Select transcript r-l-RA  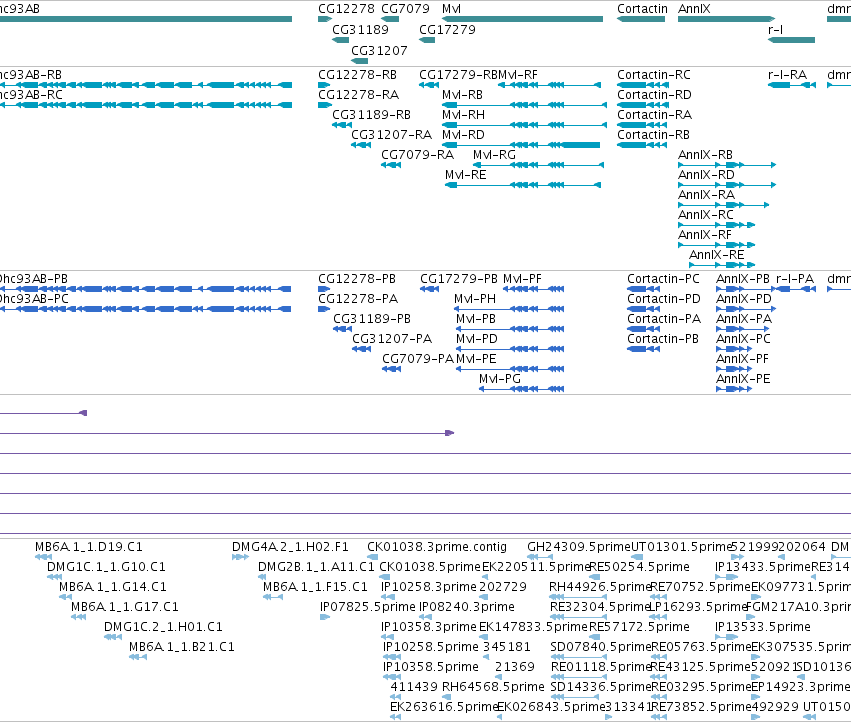click(x=792, y=85)
